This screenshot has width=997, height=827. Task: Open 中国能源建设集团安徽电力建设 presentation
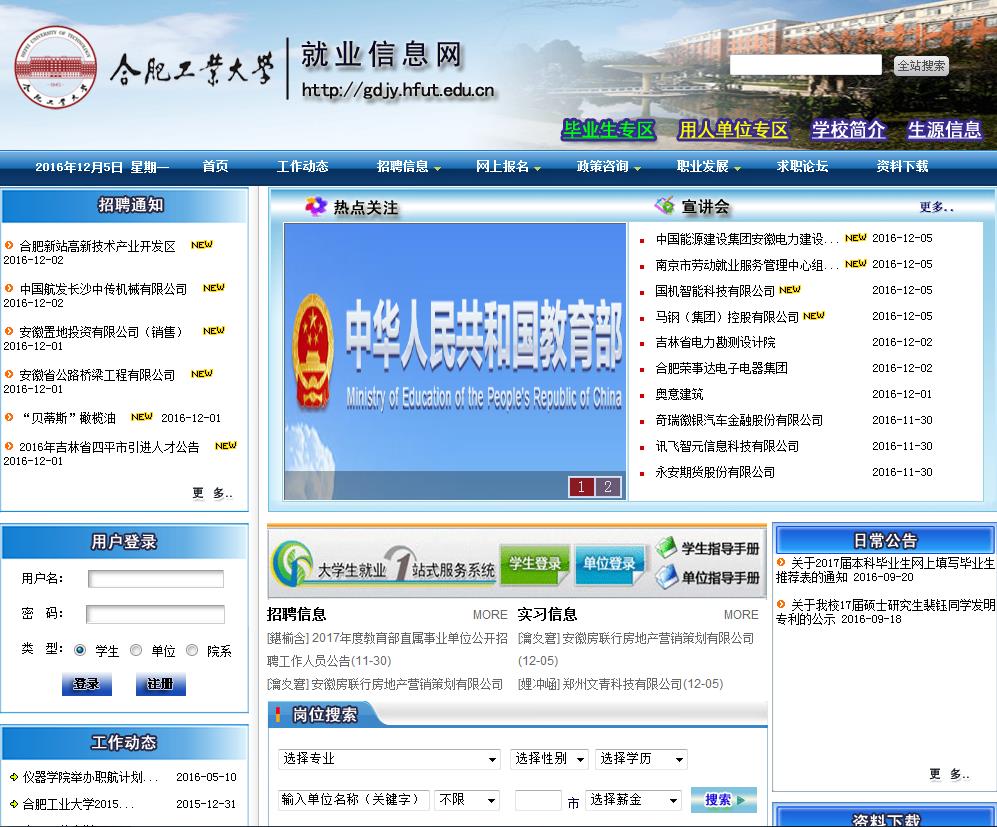pyautogui.click(x=747, y=239)
